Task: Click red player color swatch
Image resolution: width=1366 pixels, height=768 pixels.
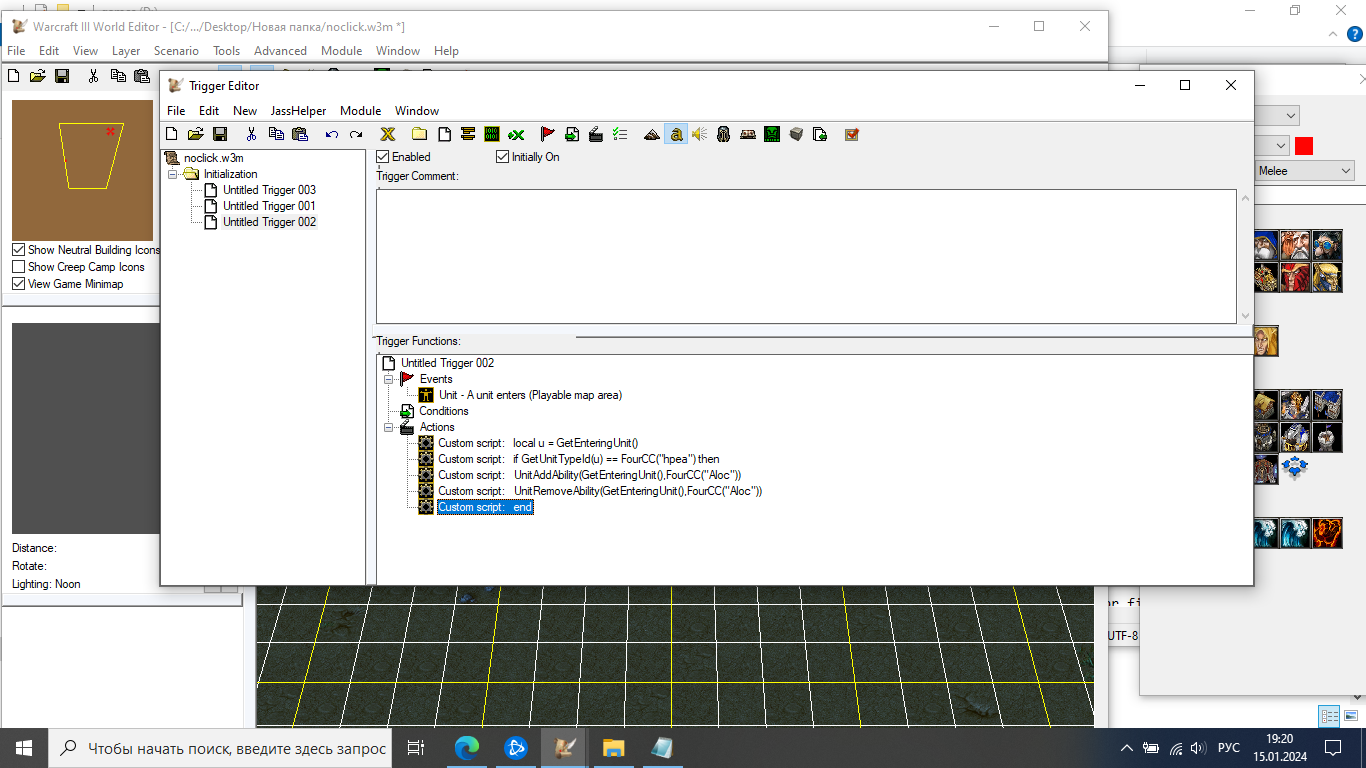Action: [1304, 146]
